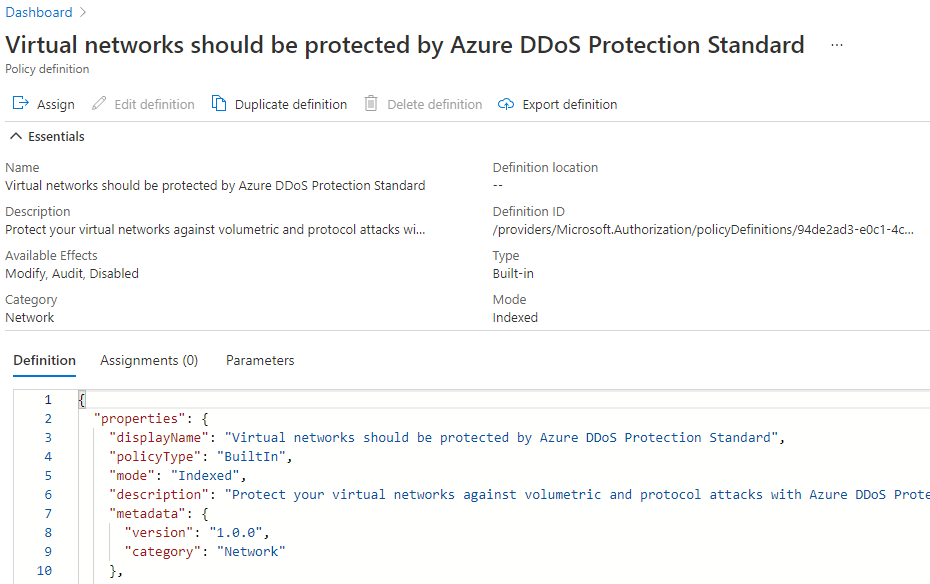The width and height of the screenshot is (930, 584).
Task: Click the Definition ID path value
Action: click(702, 229)
